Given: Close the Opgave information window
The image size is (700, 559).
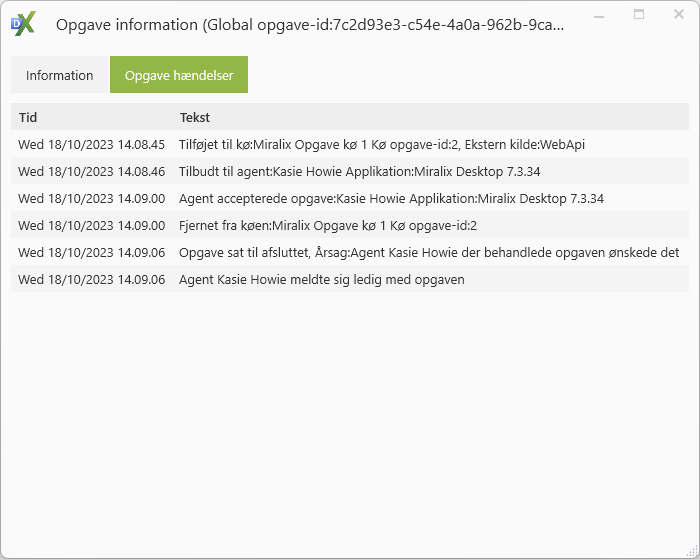Looking at the screenshot, I should click(677, 15).
